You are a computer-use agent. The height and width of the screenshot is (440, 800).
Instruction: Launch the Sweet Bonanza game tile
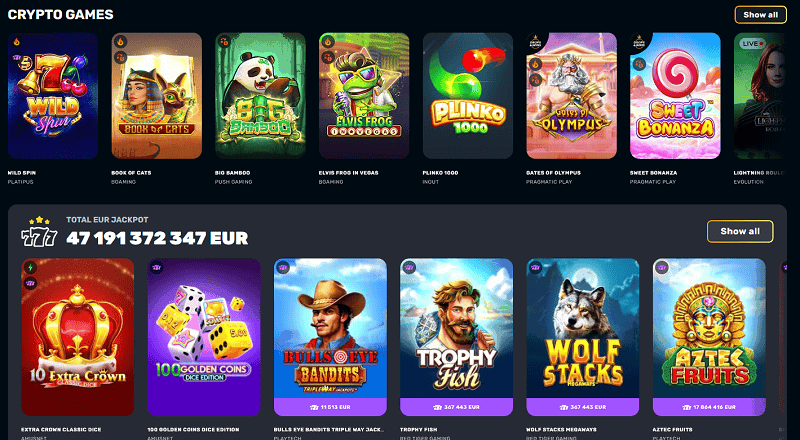click(x=675, y=95)
